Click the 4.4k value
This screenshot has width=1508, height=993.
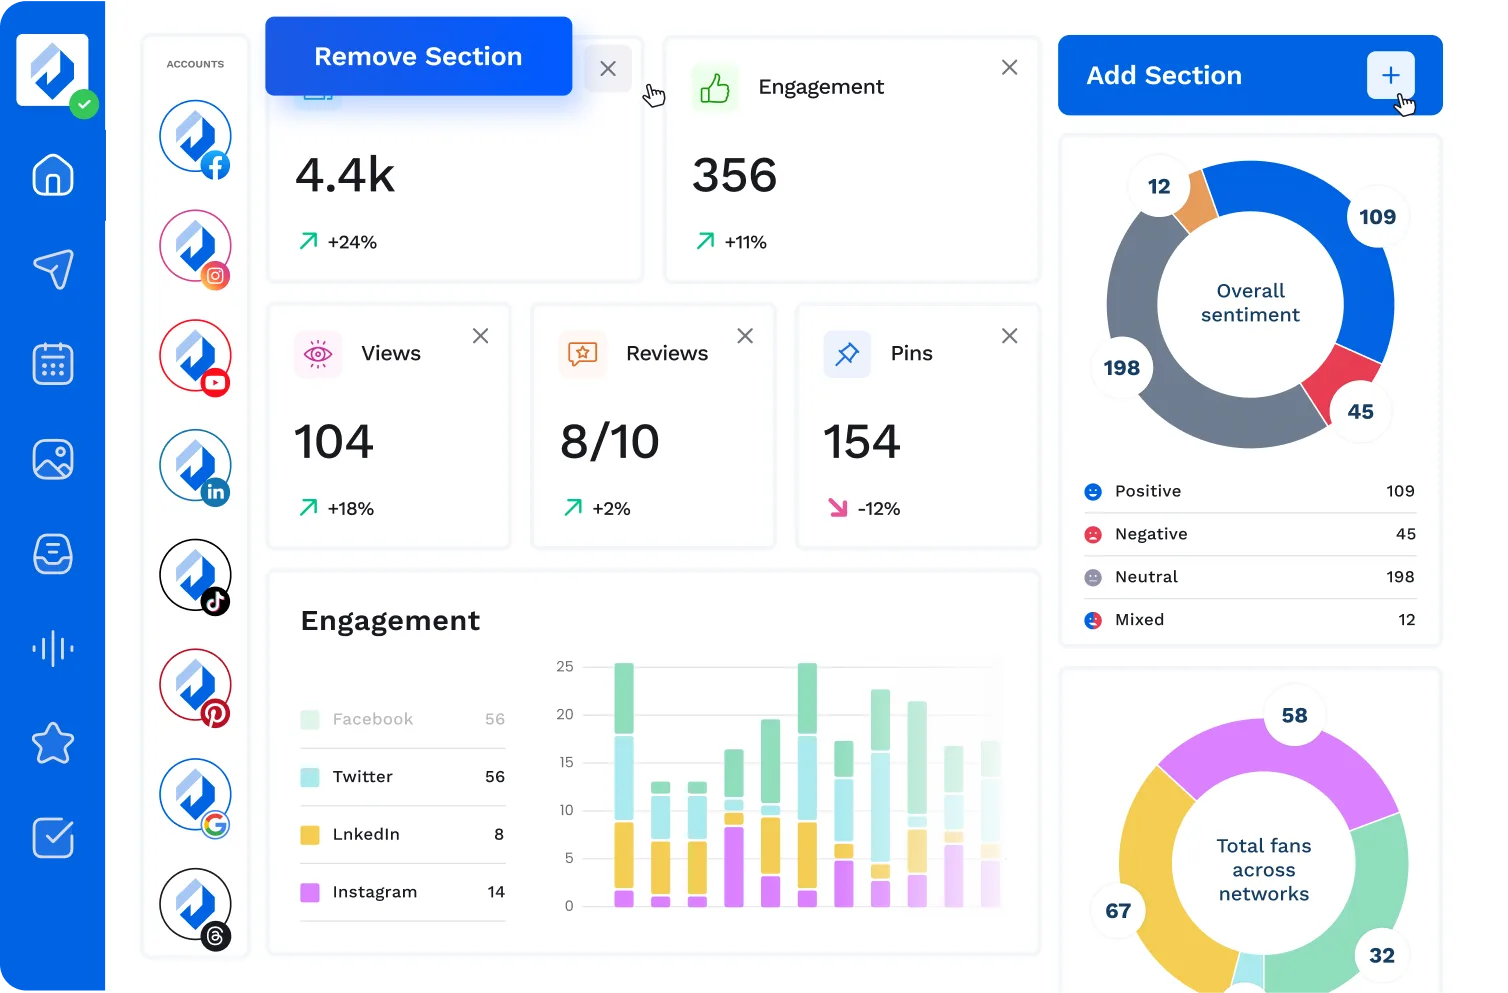345,176
